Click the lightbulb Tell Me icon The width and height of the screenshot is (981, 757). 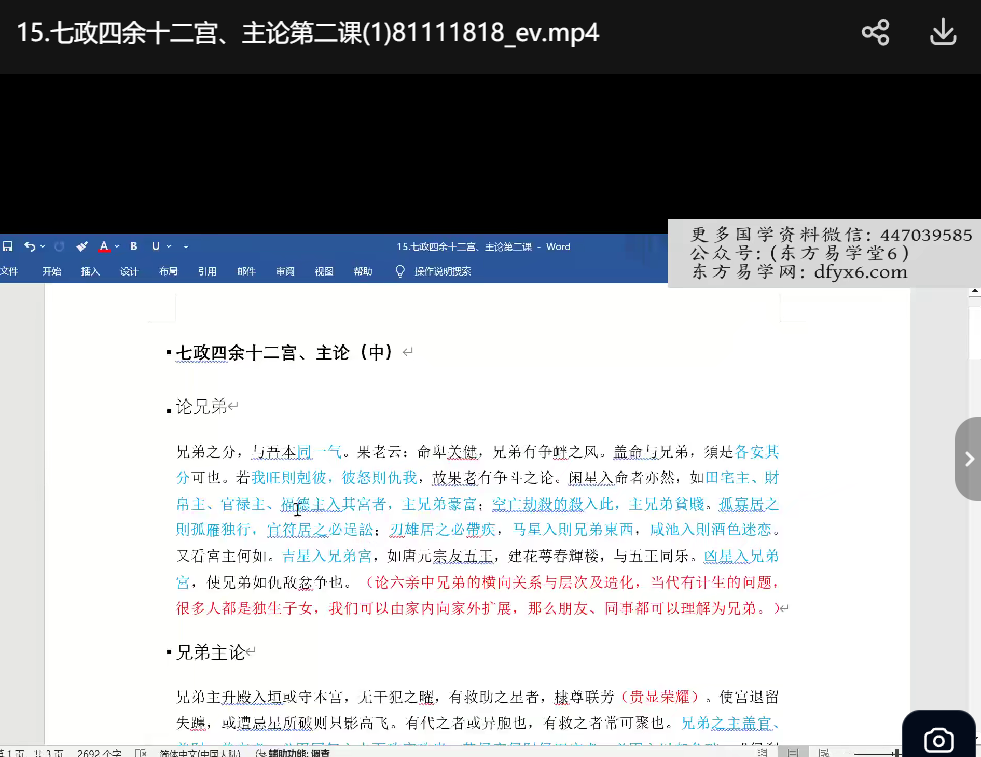pyautogui.click(x=400, y=271)
